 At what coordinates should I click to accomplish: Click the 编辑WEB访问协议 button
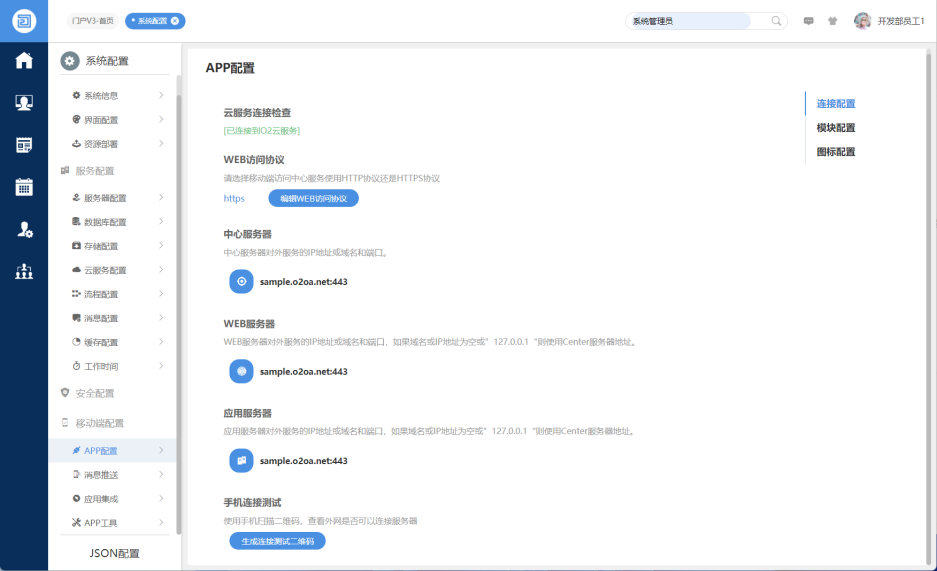point(313,198)
